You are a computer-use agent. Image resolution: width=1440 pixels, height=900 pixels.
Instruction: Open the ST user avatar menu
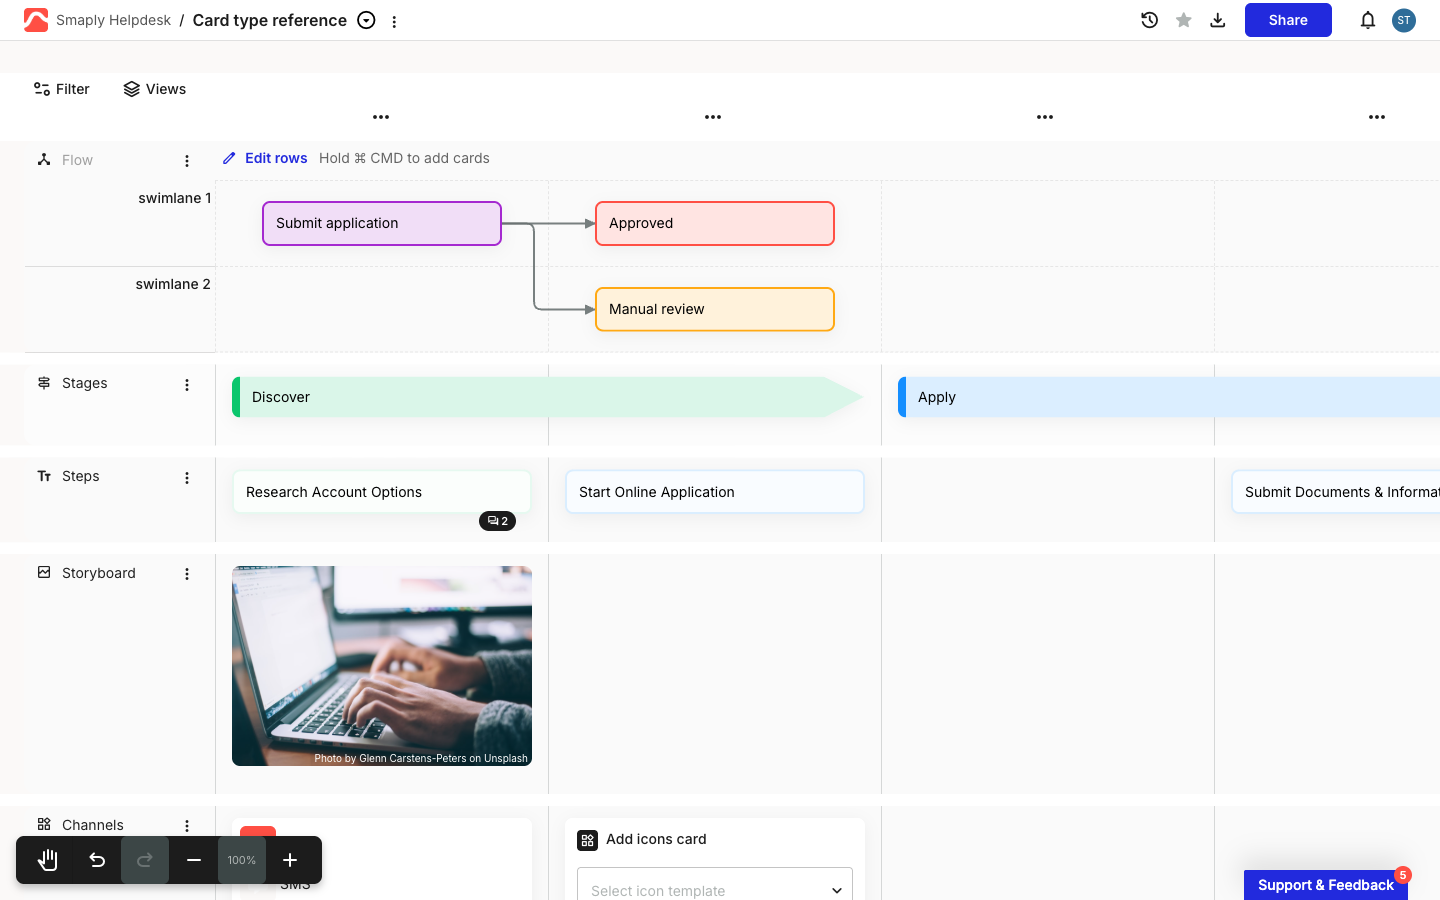(x=1404, y=20)
